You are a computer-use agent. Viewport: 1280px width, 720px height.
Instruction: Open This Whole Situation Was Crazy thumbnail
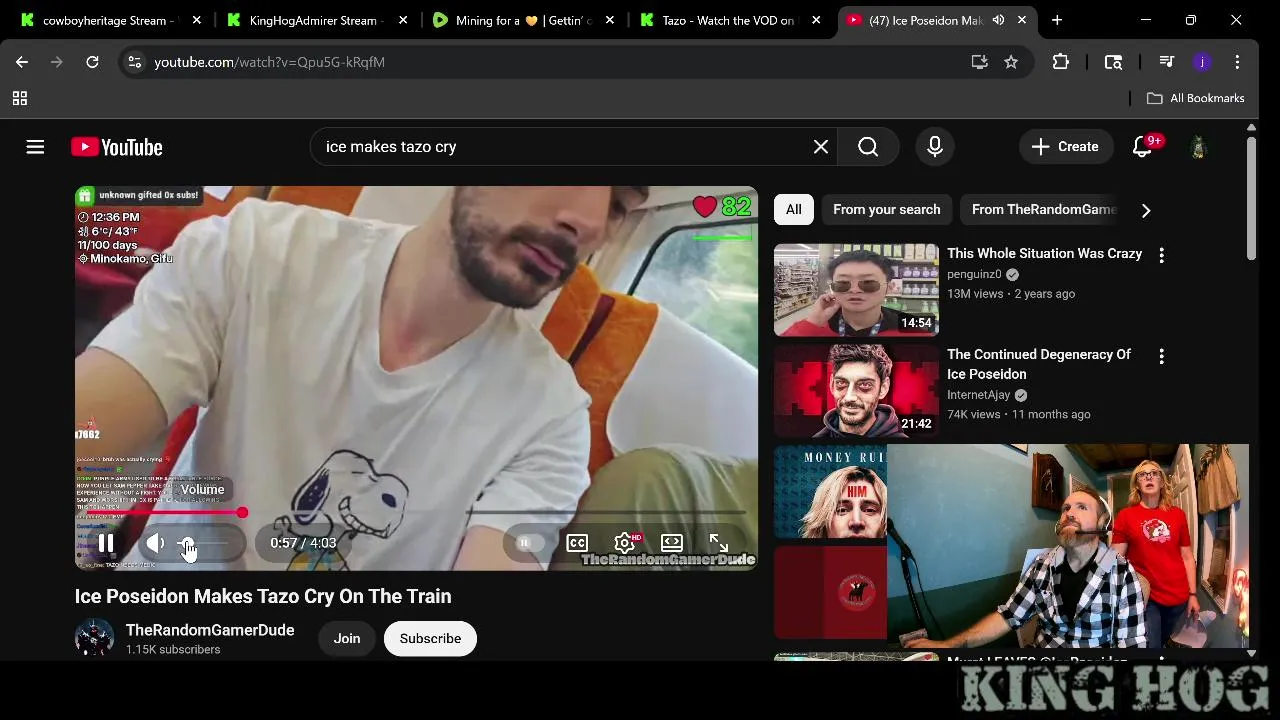856,290
